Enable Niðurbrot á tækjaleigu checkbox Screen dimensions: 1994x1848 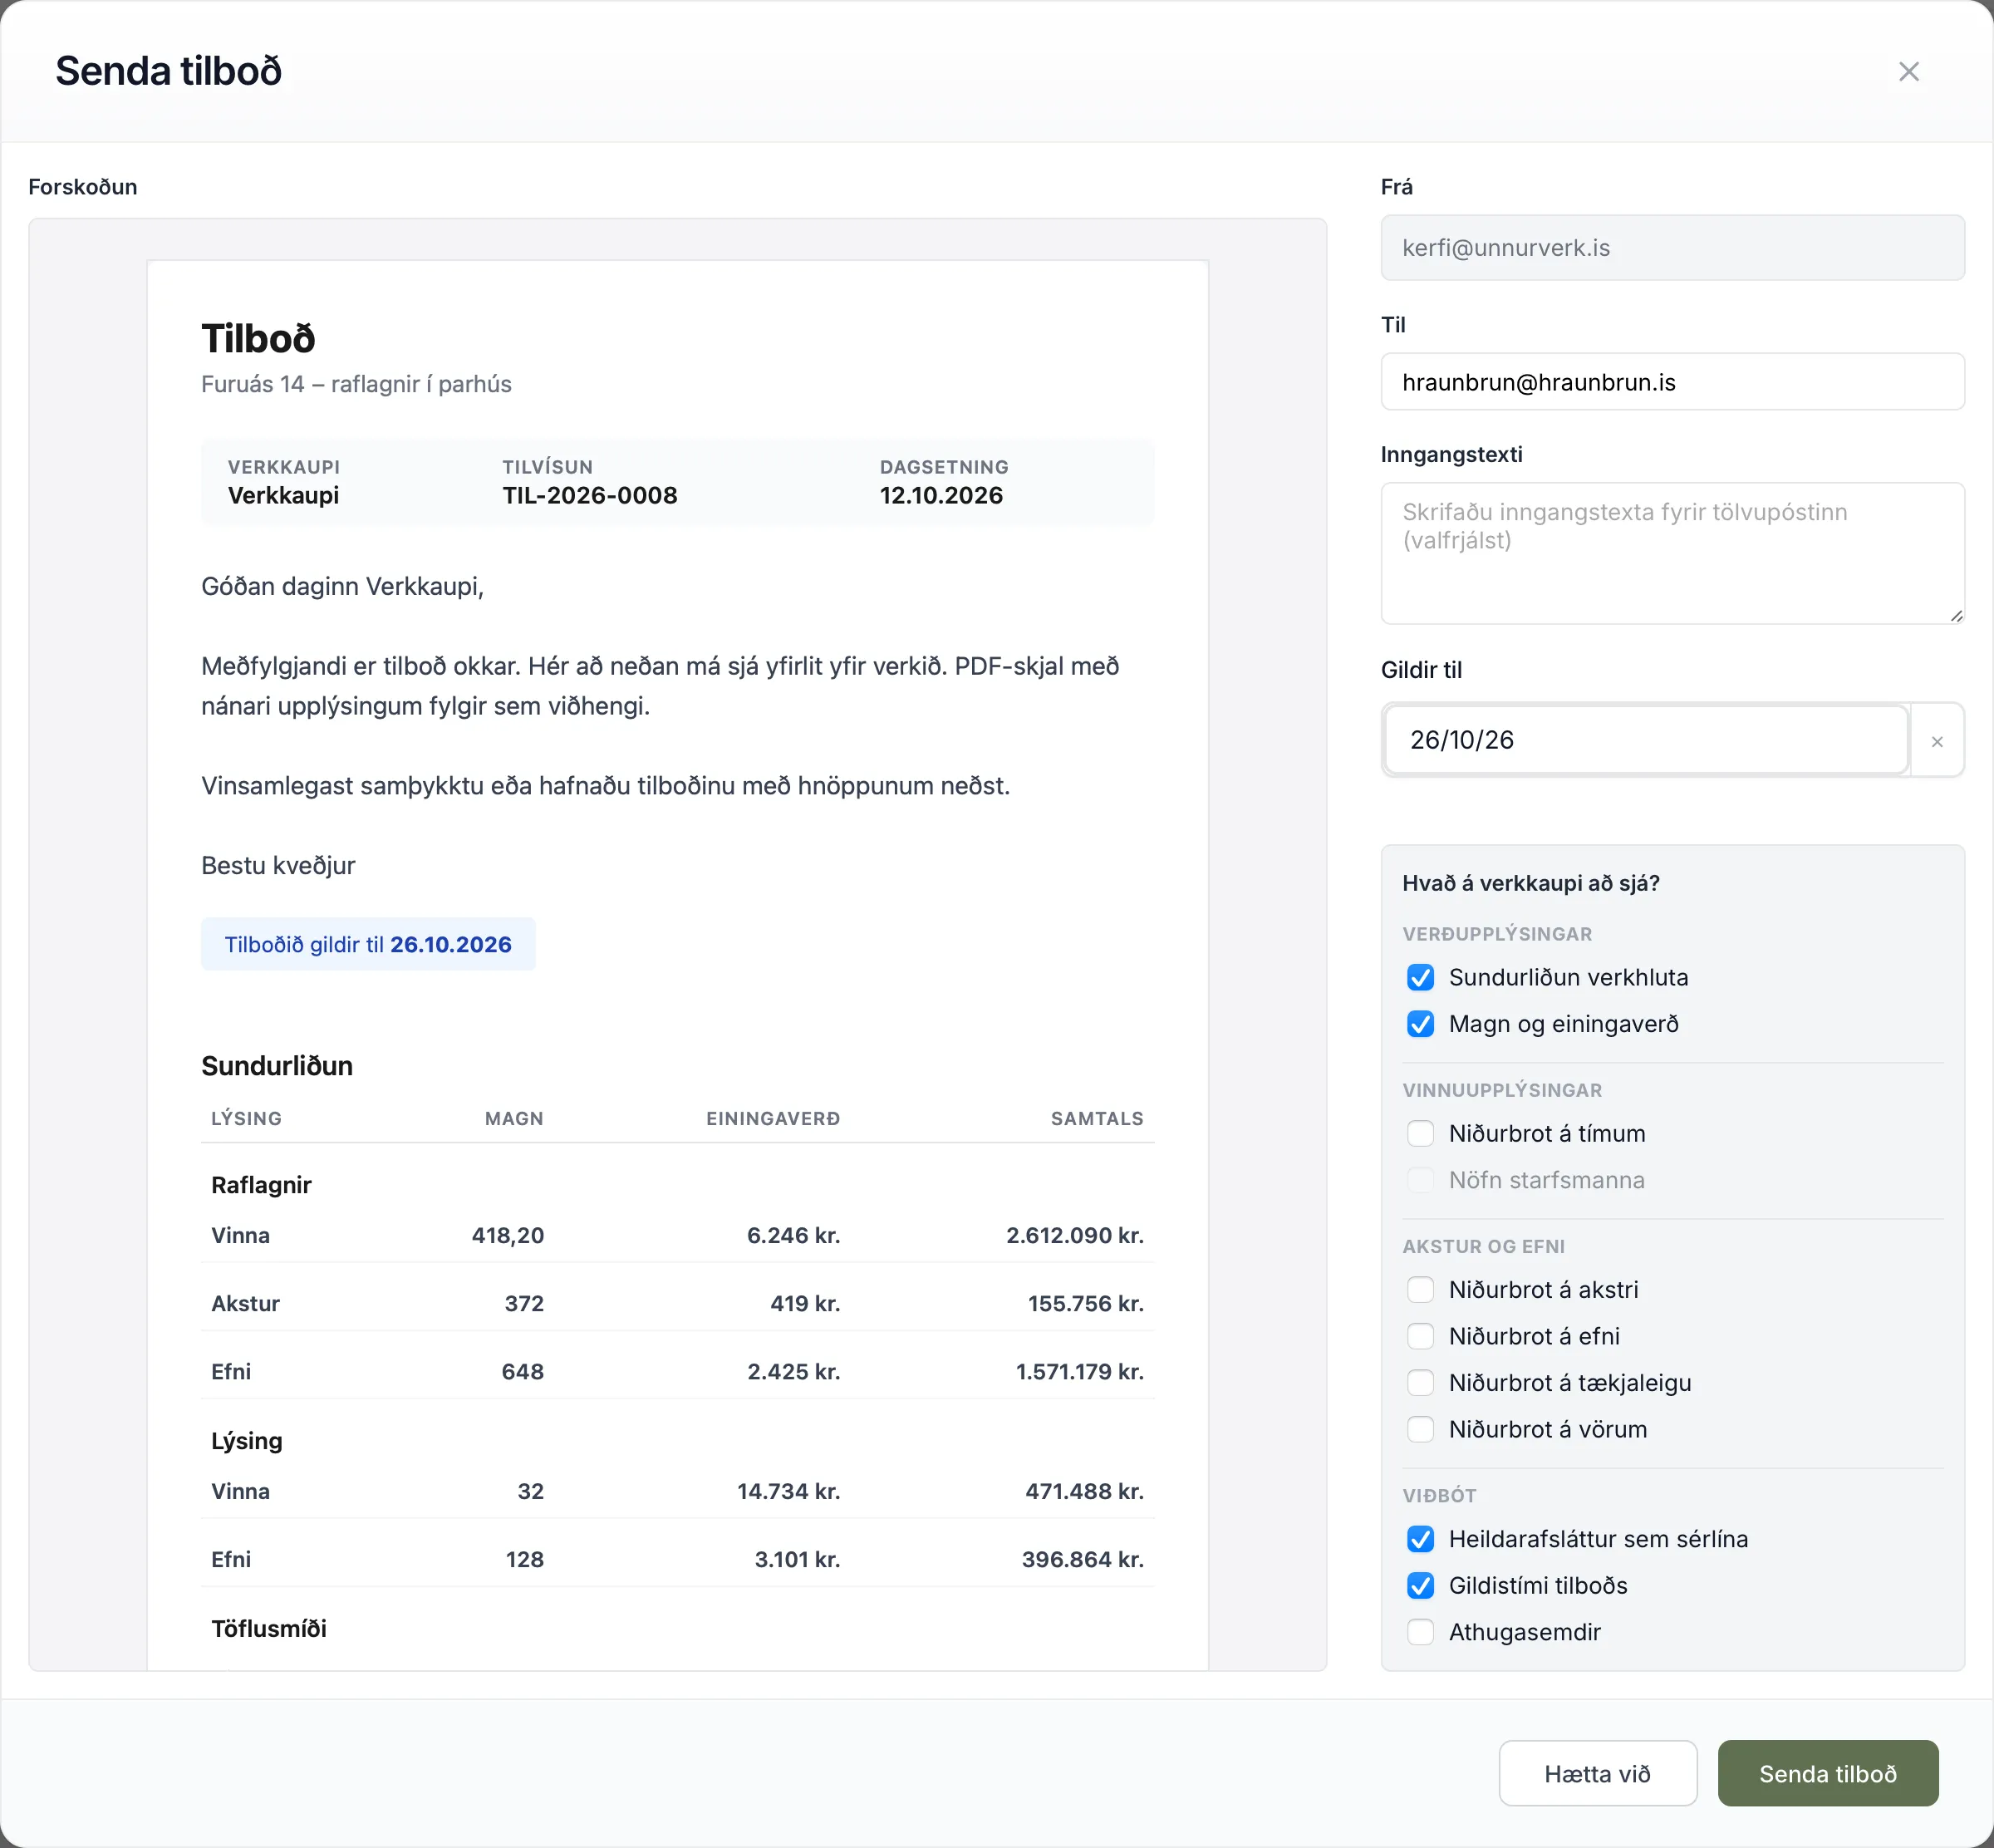coord(1420,1382)
